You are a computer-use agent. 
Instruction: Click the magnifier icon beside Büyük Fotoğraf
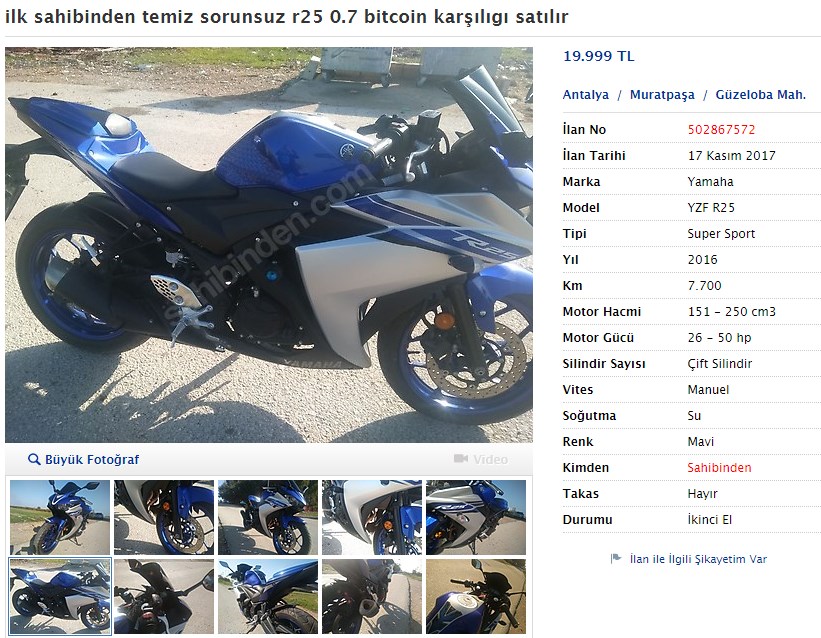[x=34, y=459]
